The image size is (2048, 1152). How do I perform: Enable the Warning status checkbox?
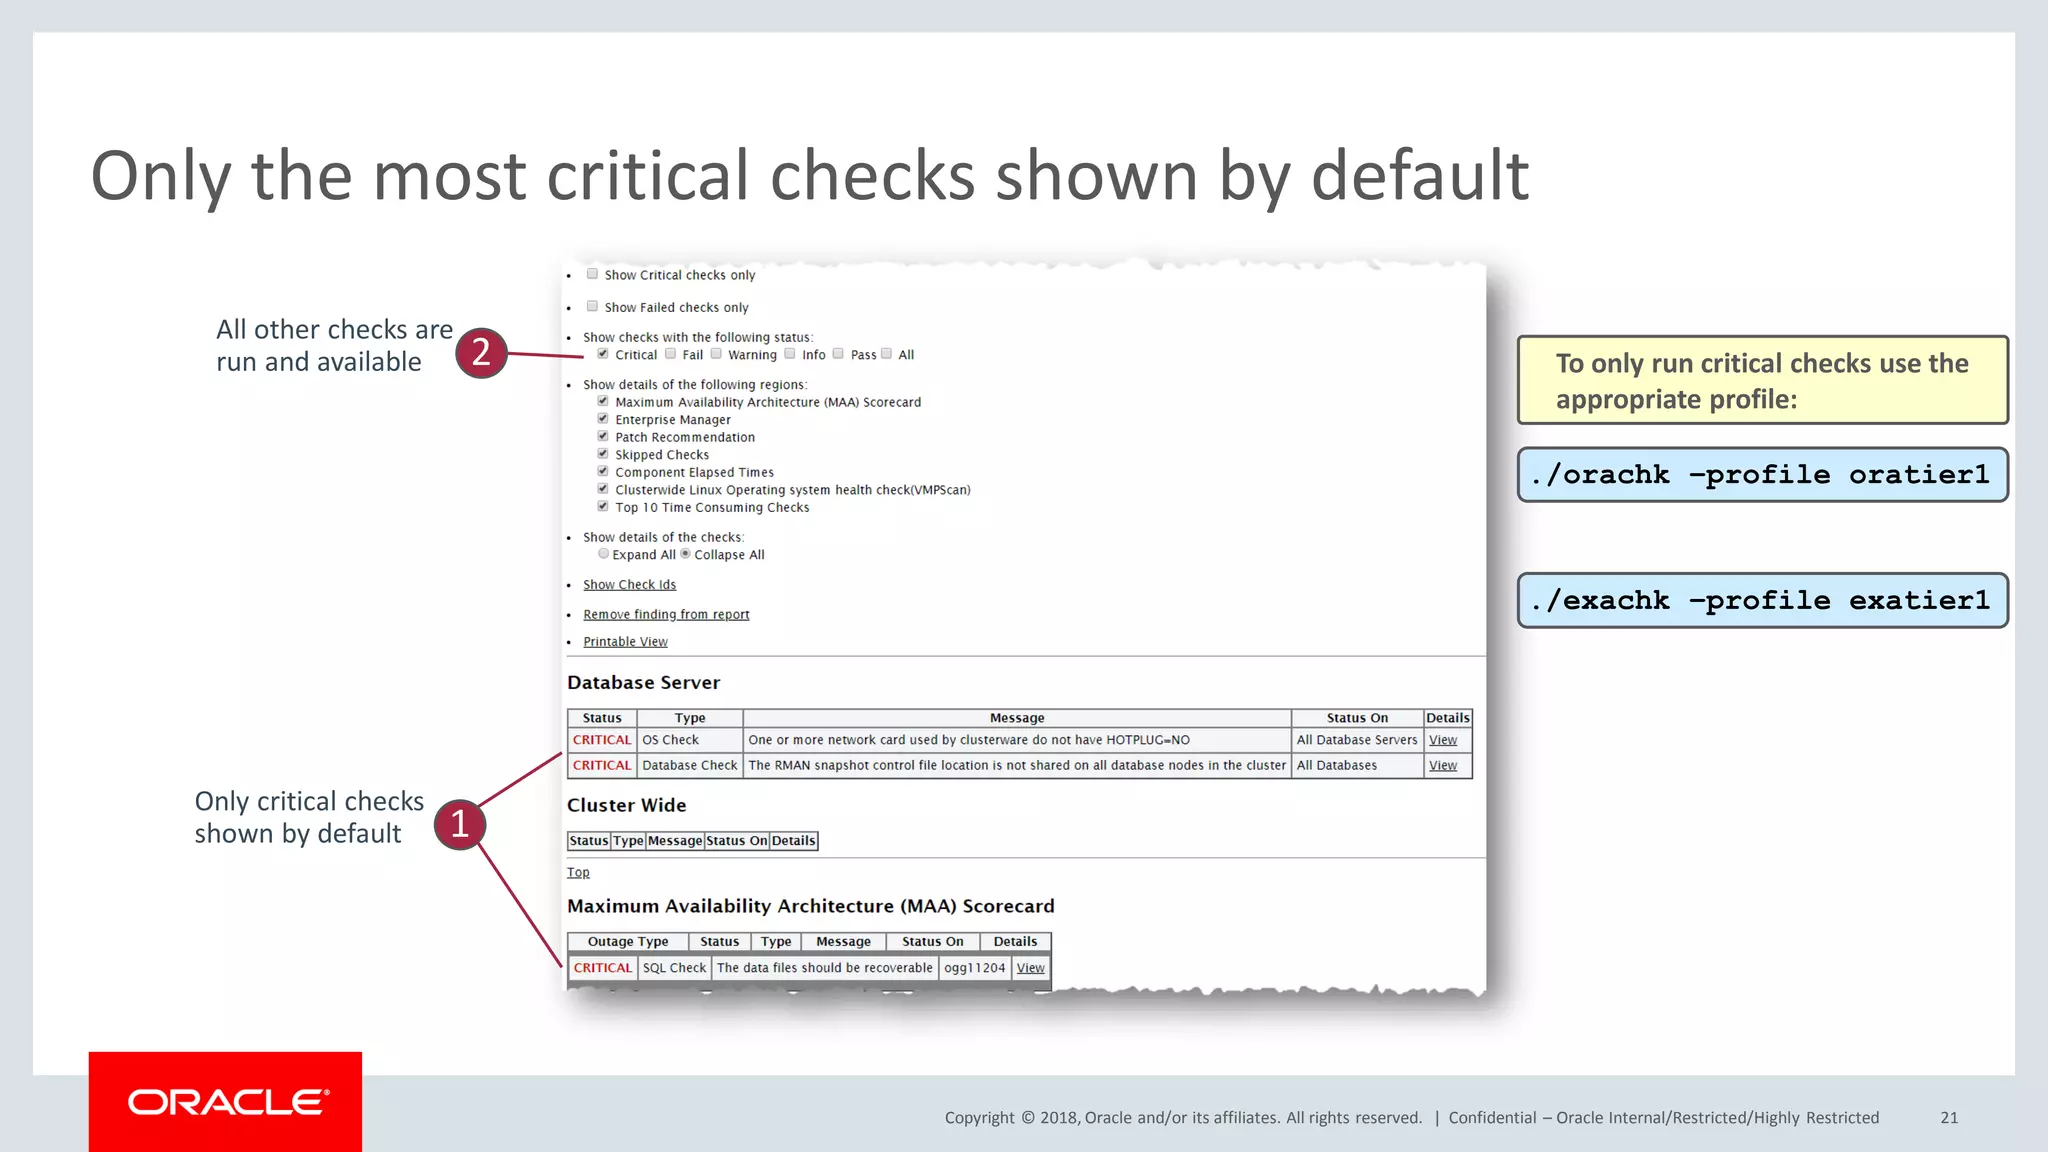pos(716,353)
